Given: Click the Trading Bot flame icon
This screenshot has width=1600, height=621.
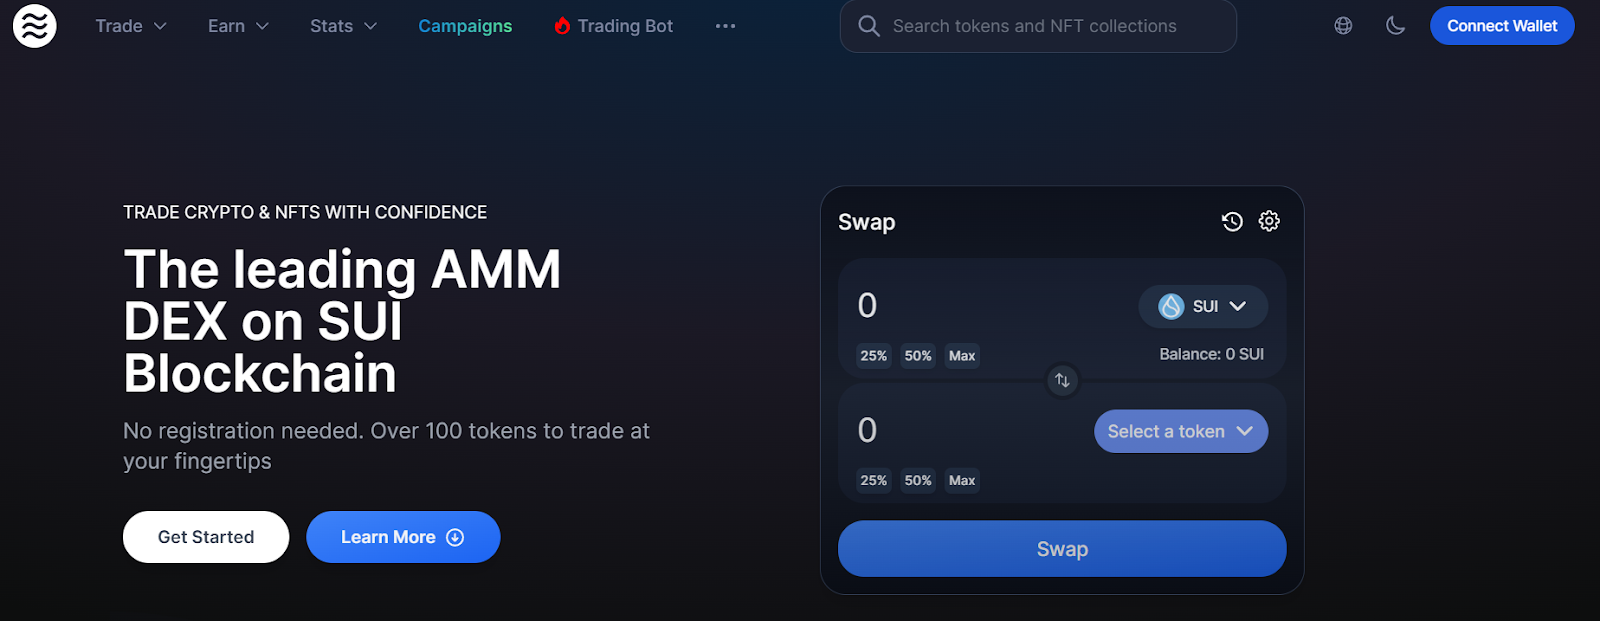Looking at the screenshot, I should pyautogui.click(x=562, y=26).
